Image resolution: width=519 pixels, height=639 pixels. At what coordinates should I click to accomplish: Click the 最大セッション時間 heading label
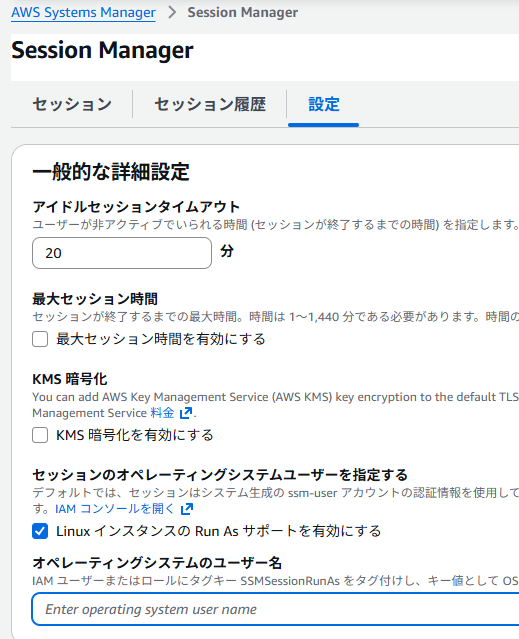pos(95,299)
